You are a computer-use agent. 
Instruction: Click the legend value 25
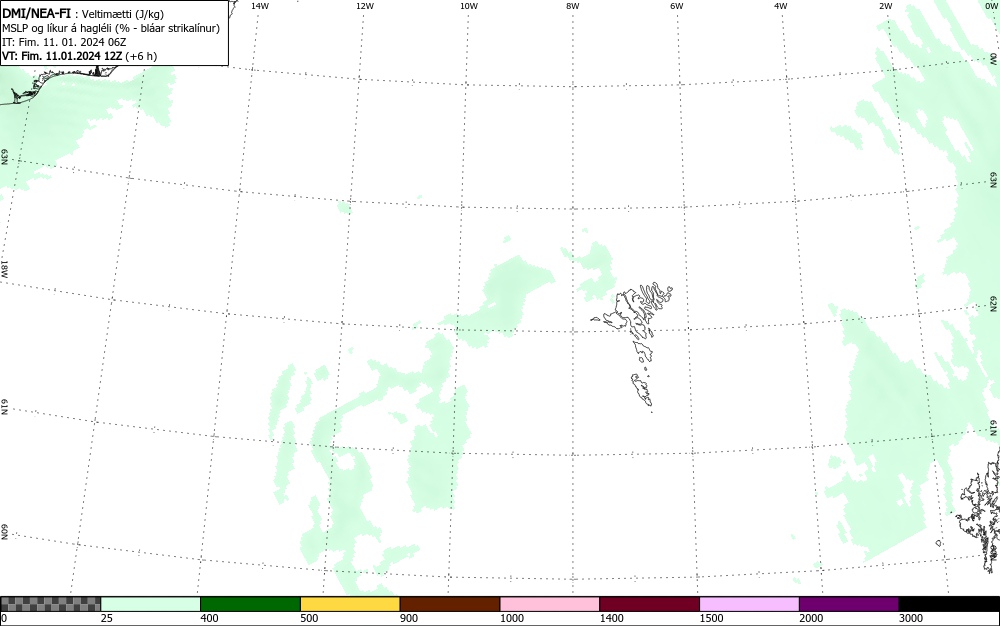click(107, 618)
